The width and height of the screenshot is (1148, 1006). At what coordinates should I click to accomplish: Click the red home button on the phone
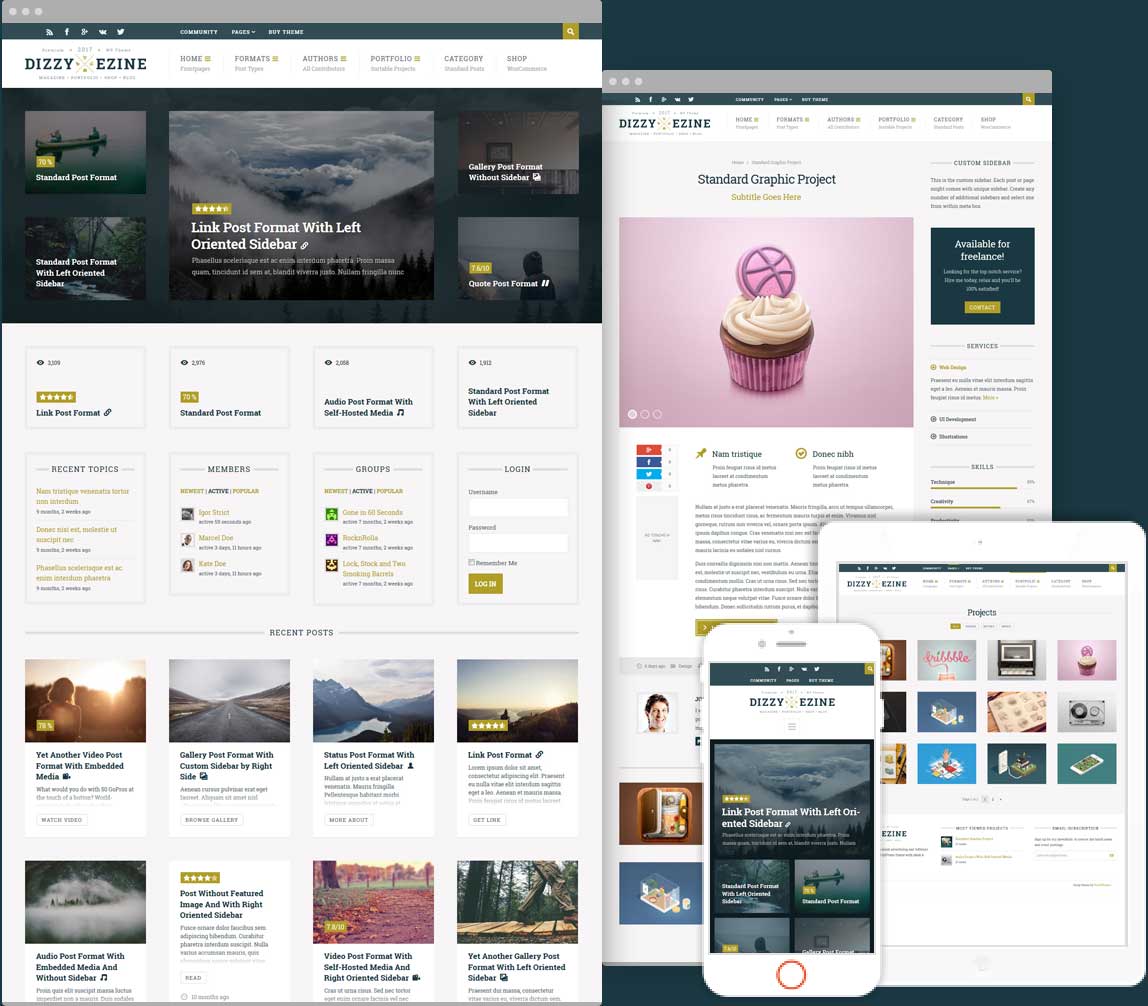790,973
